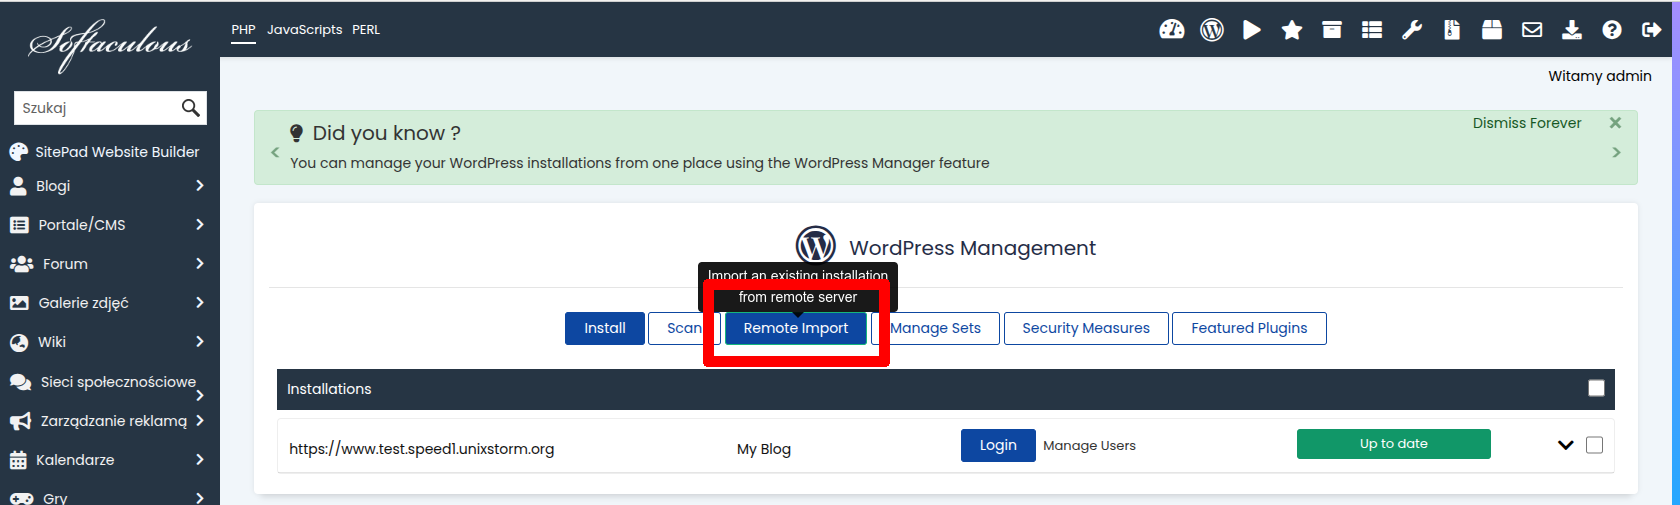
Task: Expand the Zarządzanie reklamą chevron
Action: point(200,421)
